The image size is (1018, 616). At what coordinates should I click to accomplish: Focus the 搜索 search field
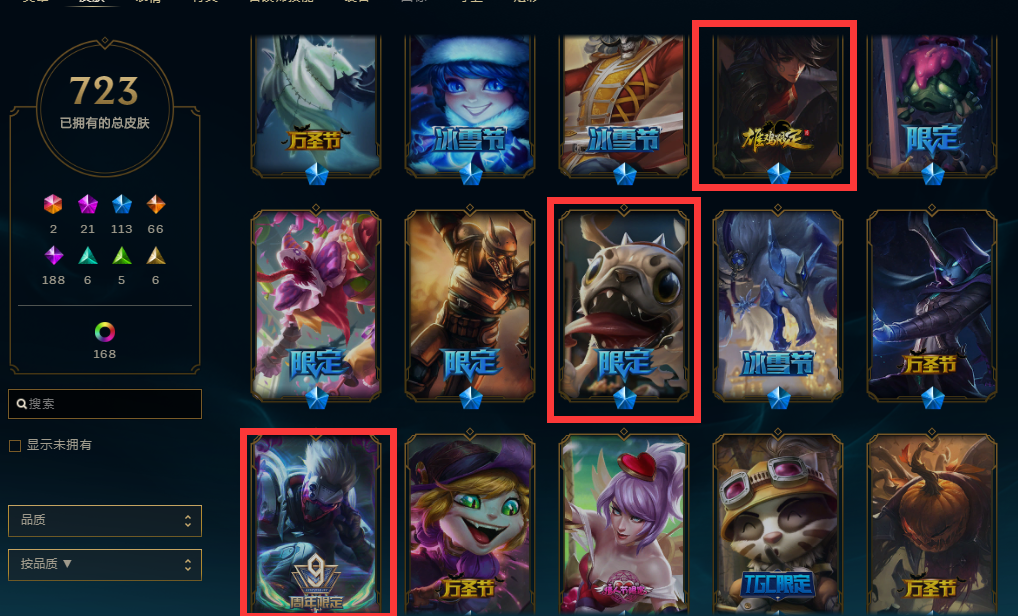pyautogui.click(x=105, y=404)
